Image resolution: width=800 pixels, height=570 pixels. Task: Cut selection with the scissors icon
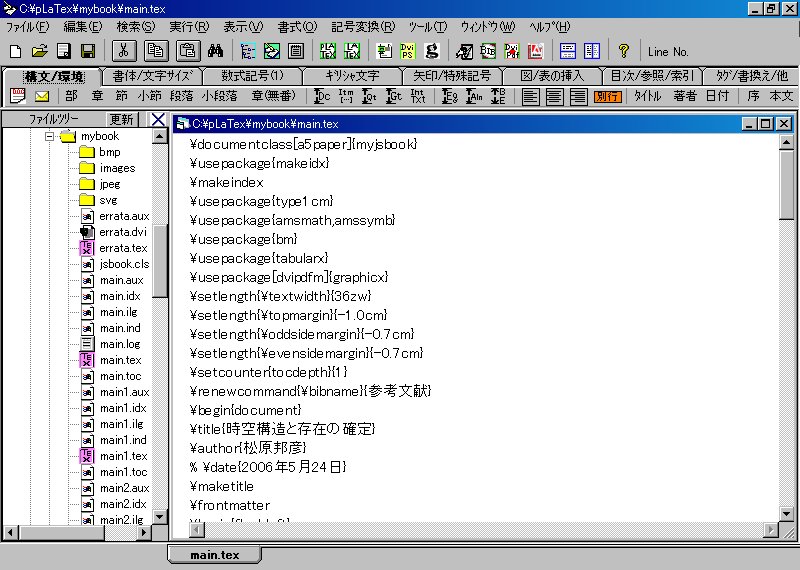click(122, 51)
